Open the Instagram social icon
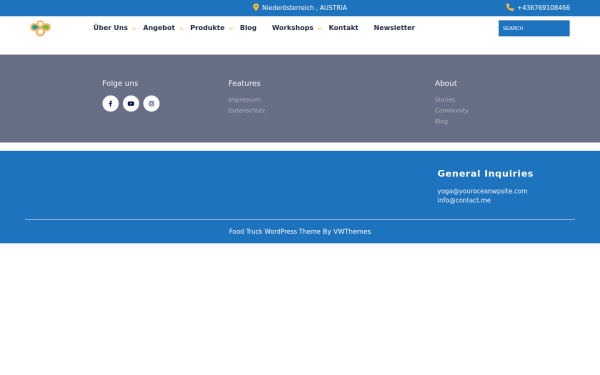Screen dimensions: 600x375 (152, 104)
